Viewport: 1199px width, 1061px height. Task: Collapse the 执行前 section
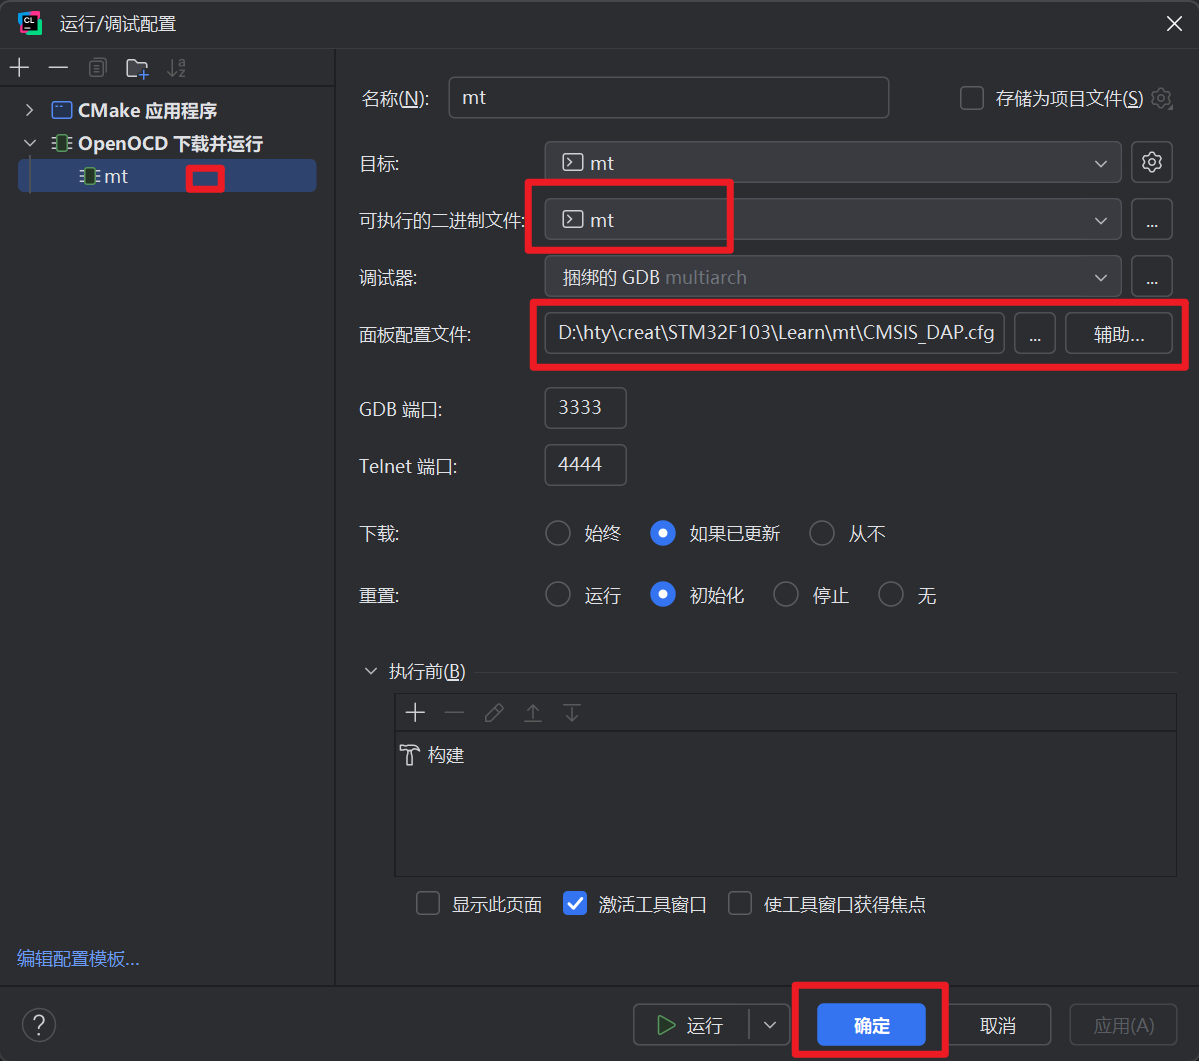371,671
